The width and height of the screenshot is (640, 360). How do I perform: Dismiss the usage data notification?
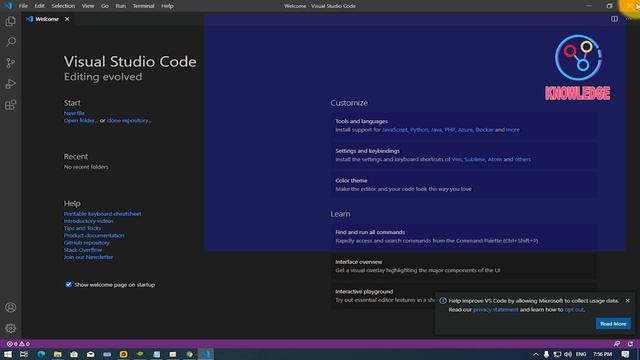pyautogui.click(x=627, y=301)
